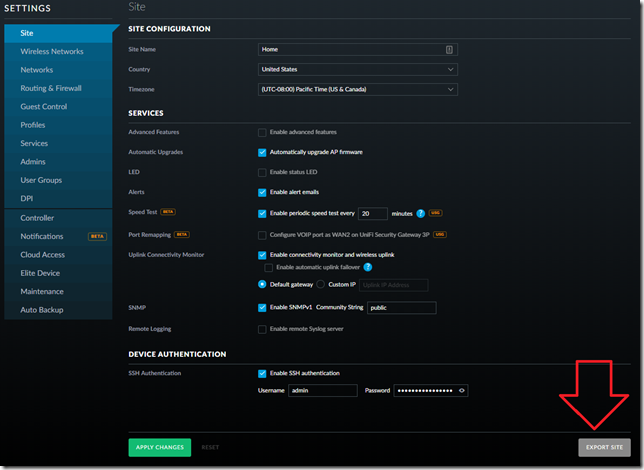Click the Export Site button
The image size is (644, 470).
tap(604, 447)
